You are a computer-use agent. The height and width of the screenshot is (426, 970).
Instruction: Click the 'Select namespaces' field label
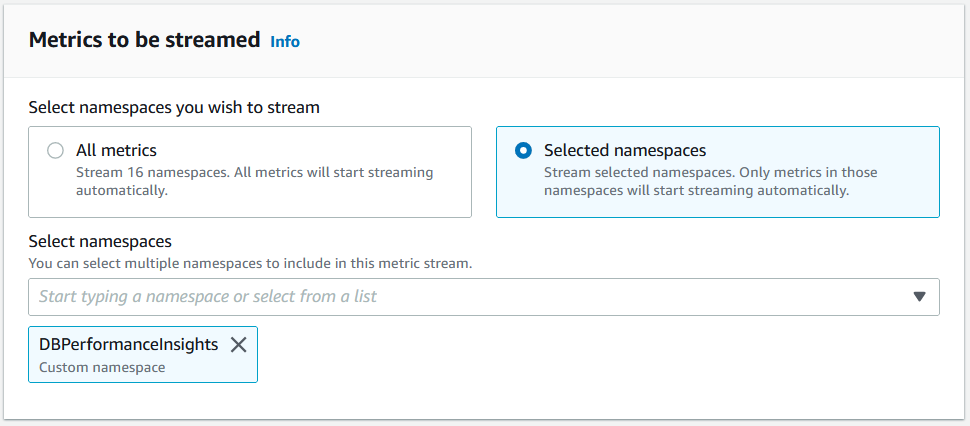(x=100, y=241)
